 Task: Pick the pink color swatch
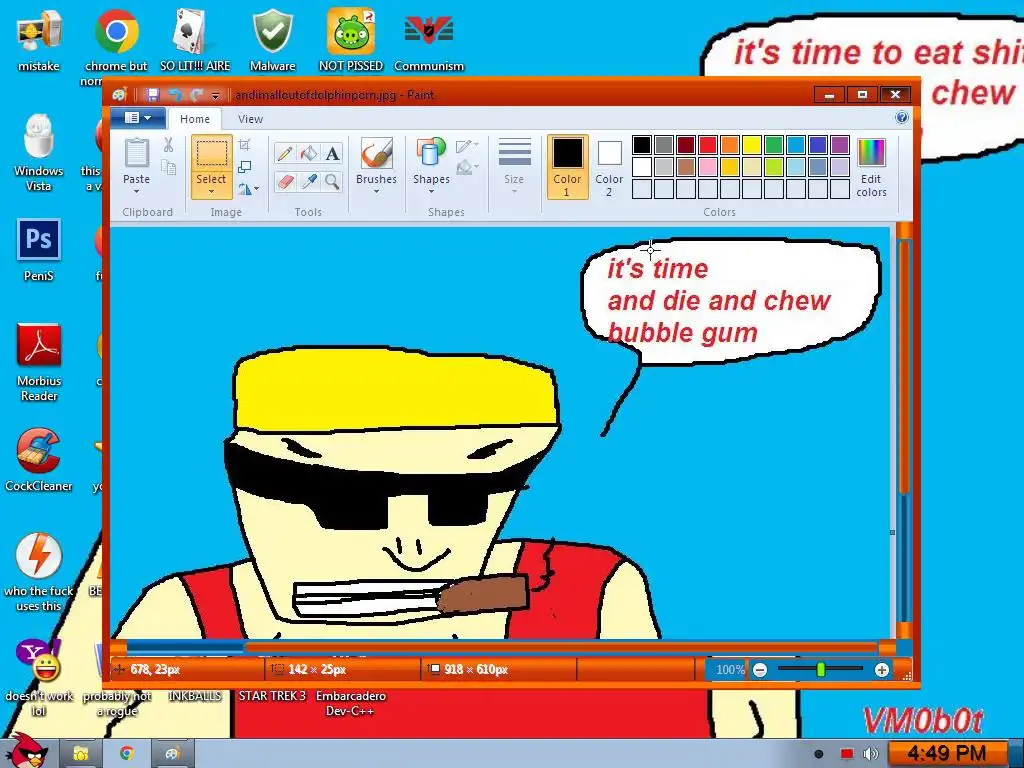click(707, 167)
